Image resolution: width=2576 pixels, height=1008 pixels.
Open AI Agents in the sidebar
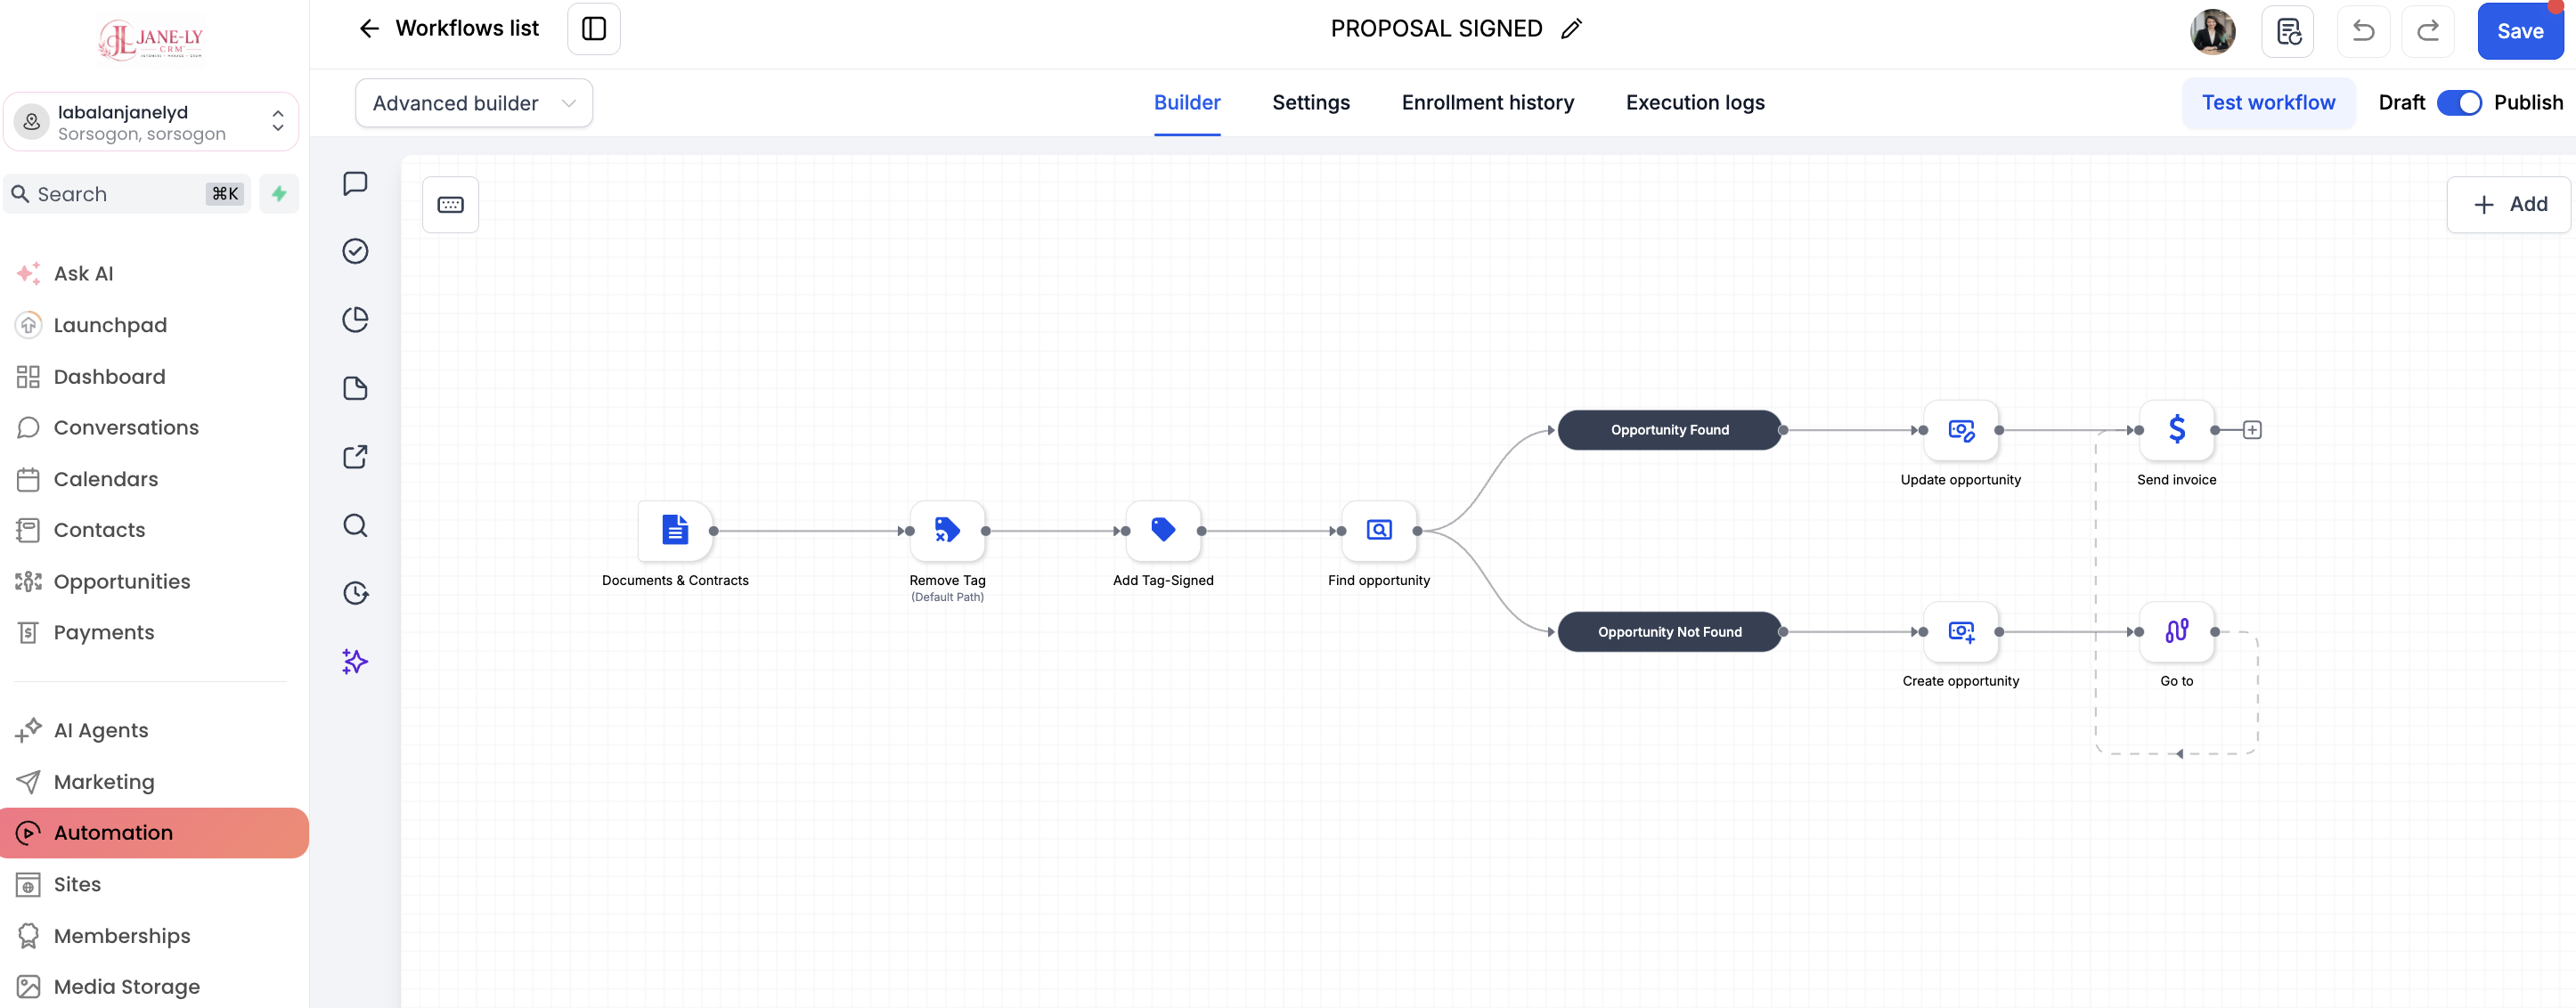(x=100, y=730)
